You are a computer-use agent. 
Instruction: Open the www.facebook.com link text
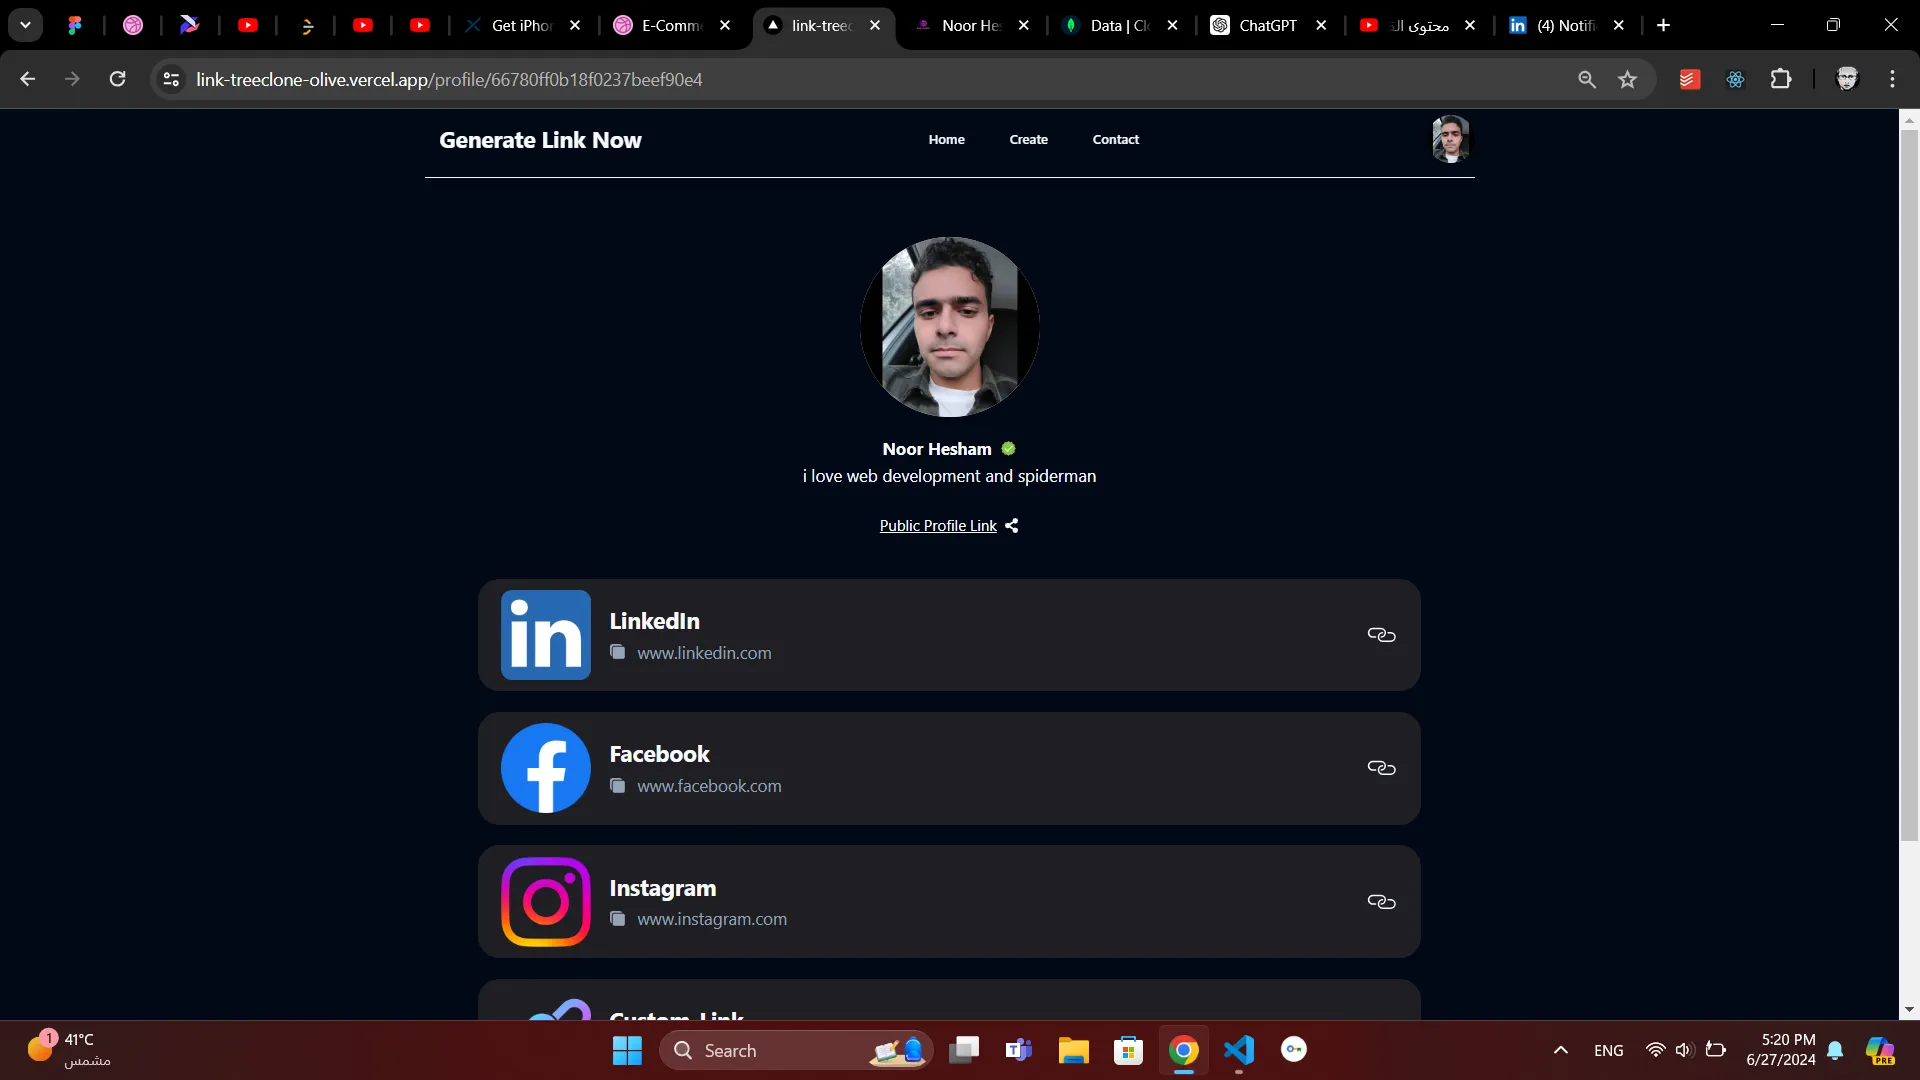coord(709,786)
